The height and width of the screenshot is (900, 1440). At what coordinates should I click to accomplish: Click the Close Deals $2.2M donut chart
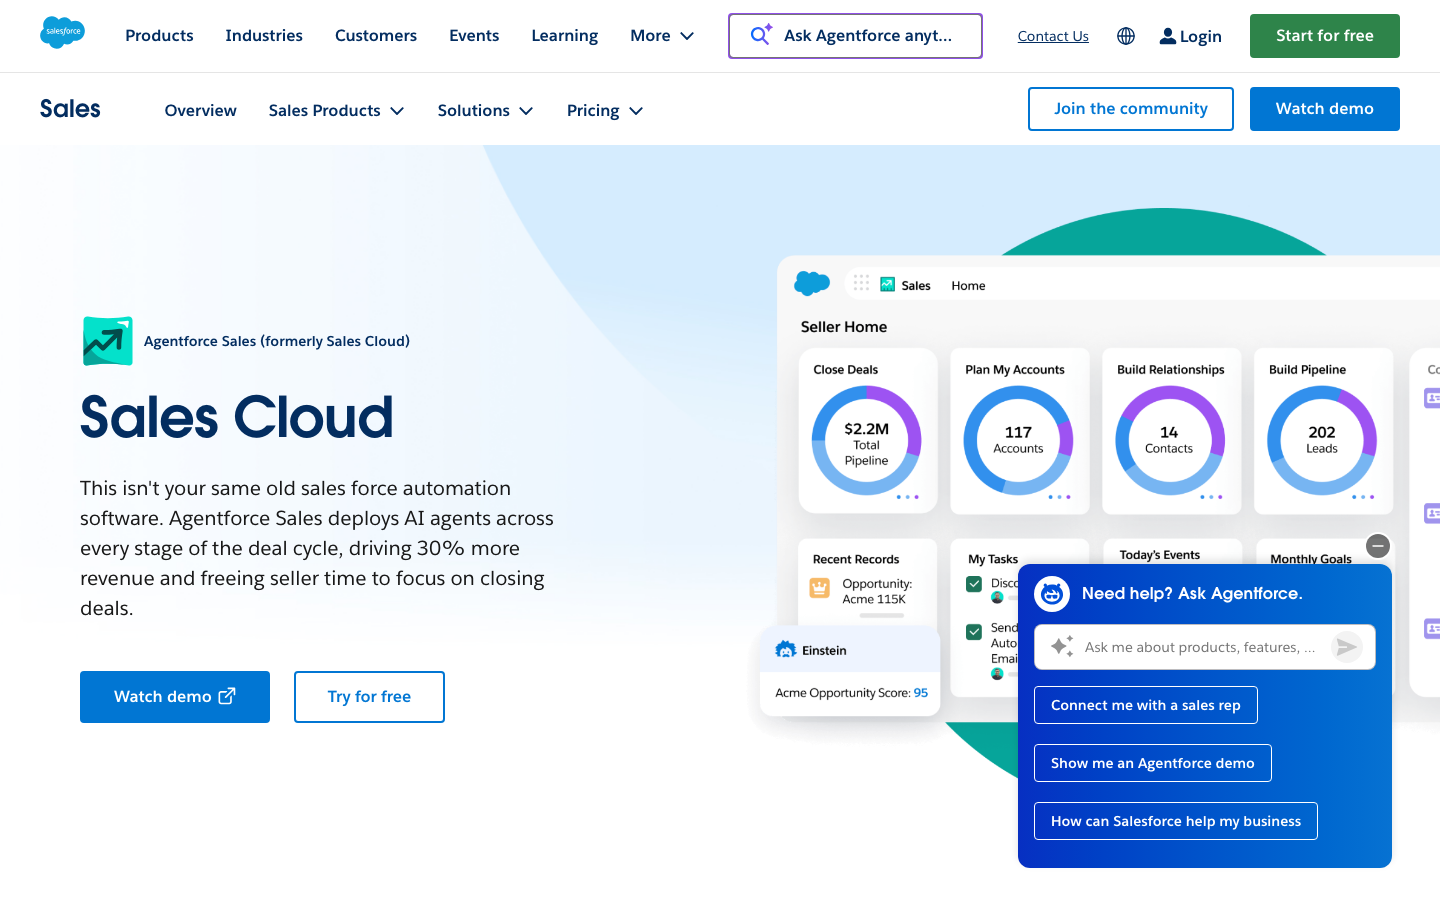[x=866, y=441]
